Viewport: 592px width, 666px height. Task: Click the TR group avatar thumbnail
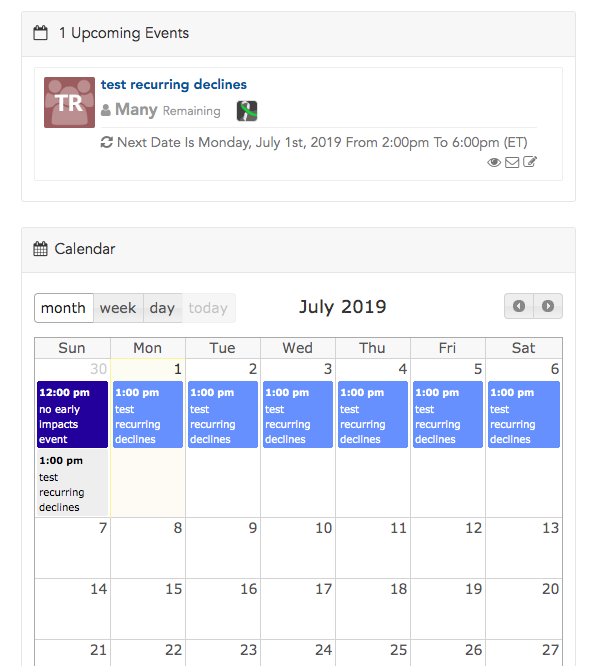click(x=69, y=102)
